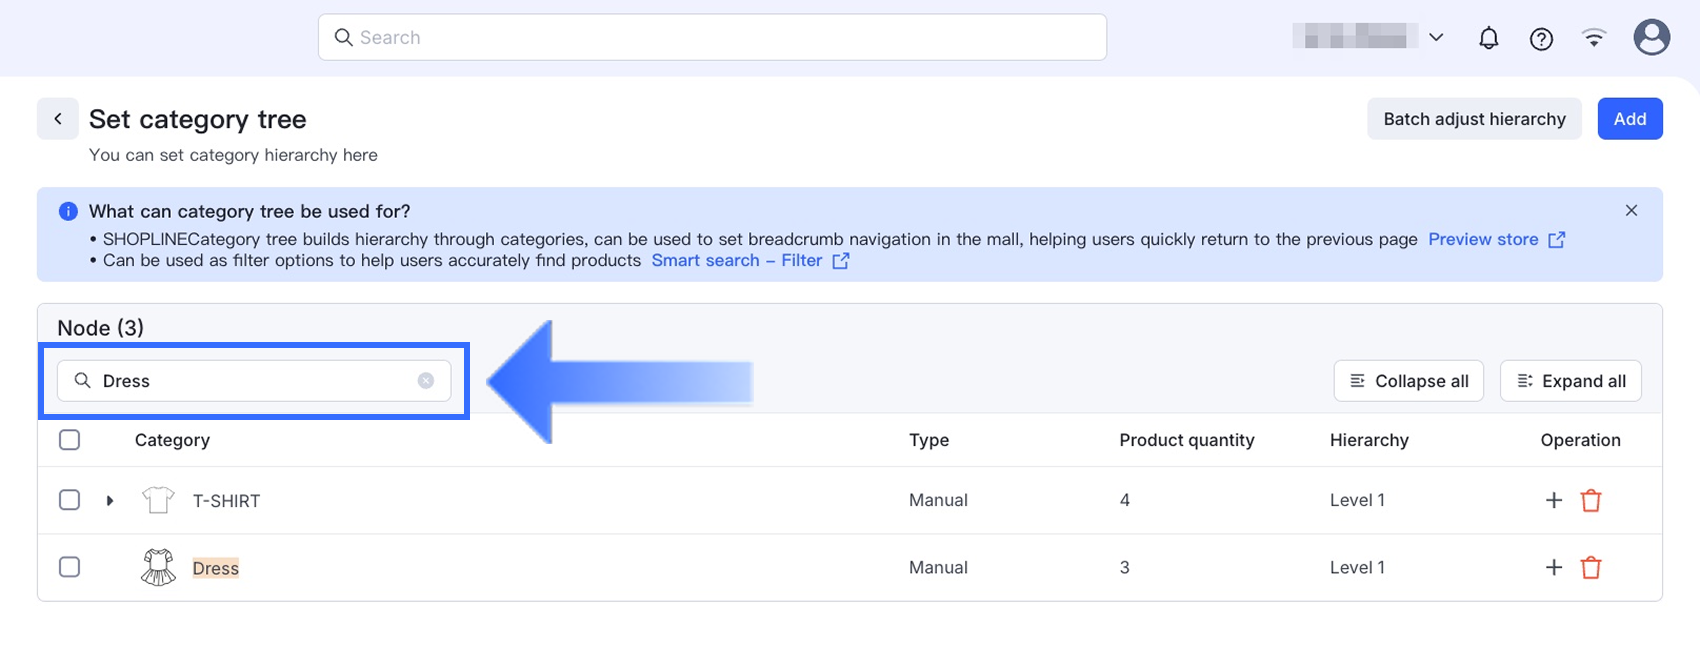Check the T-SHIRT row checkbox
The width and height of the screenshot is (1700, 650).
[70, 500]
